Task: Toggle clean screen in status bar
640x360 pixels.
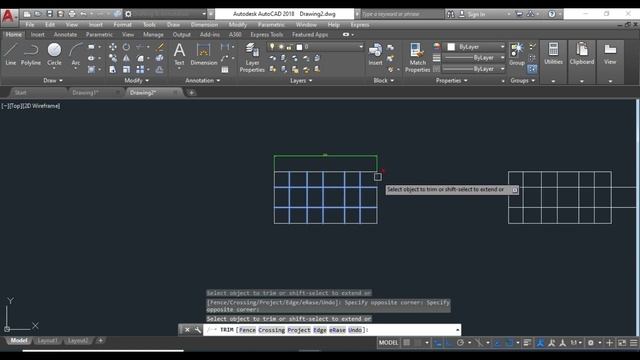Action: [x=622, y=343]
